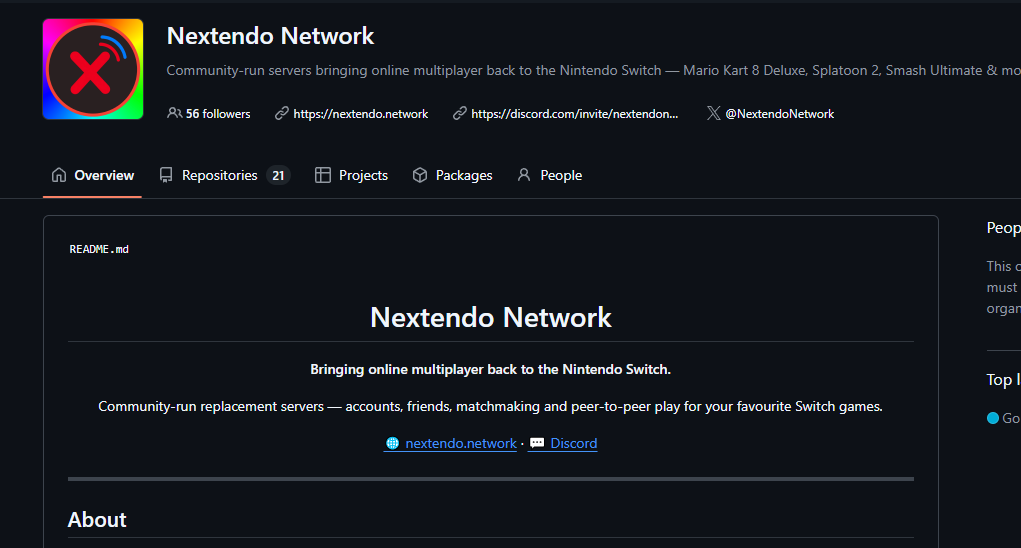
Task: Open the https://nextendo.network profile link
Action: (x=361, y=113)
